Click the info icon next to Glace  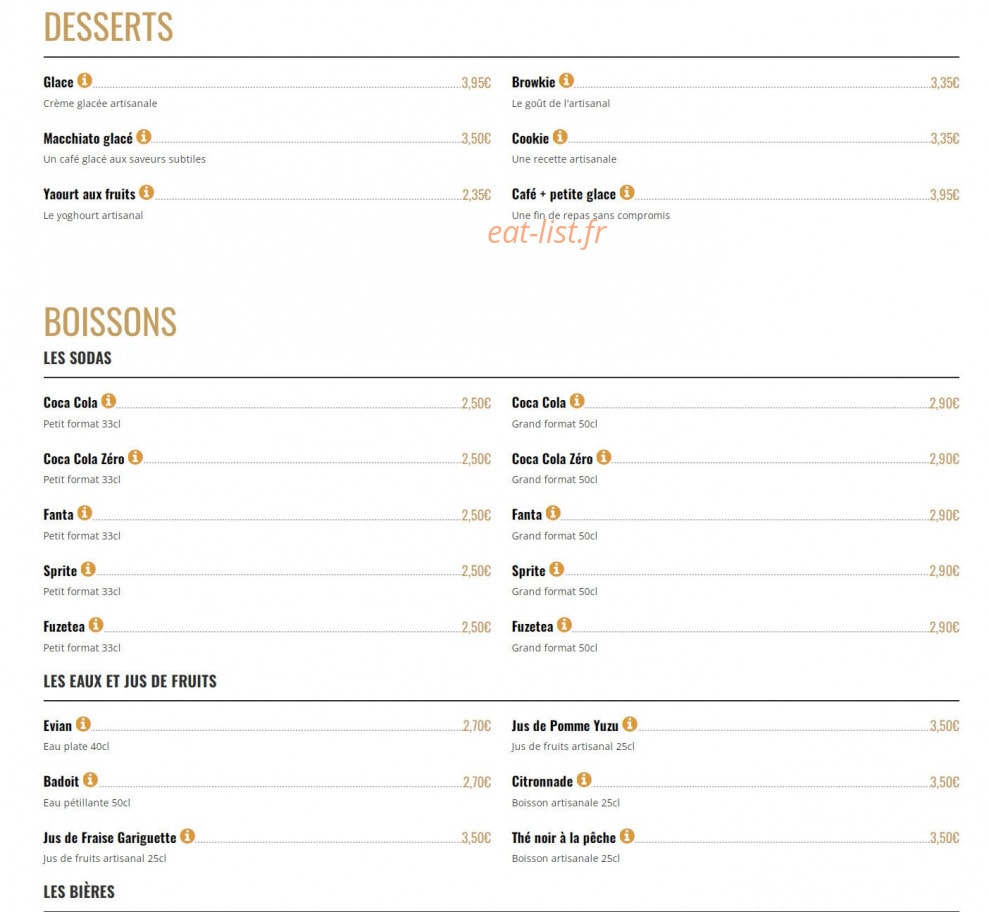[x=85, y=81]
